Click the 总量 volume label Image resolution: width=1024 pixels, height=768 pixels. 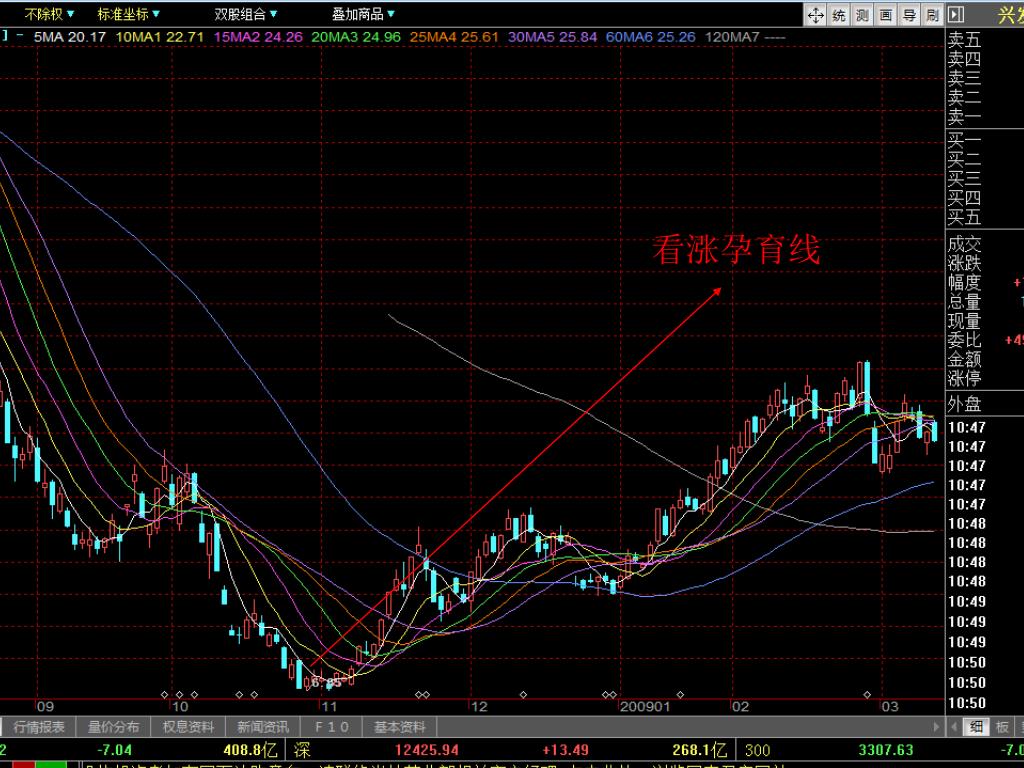(965, 302)
